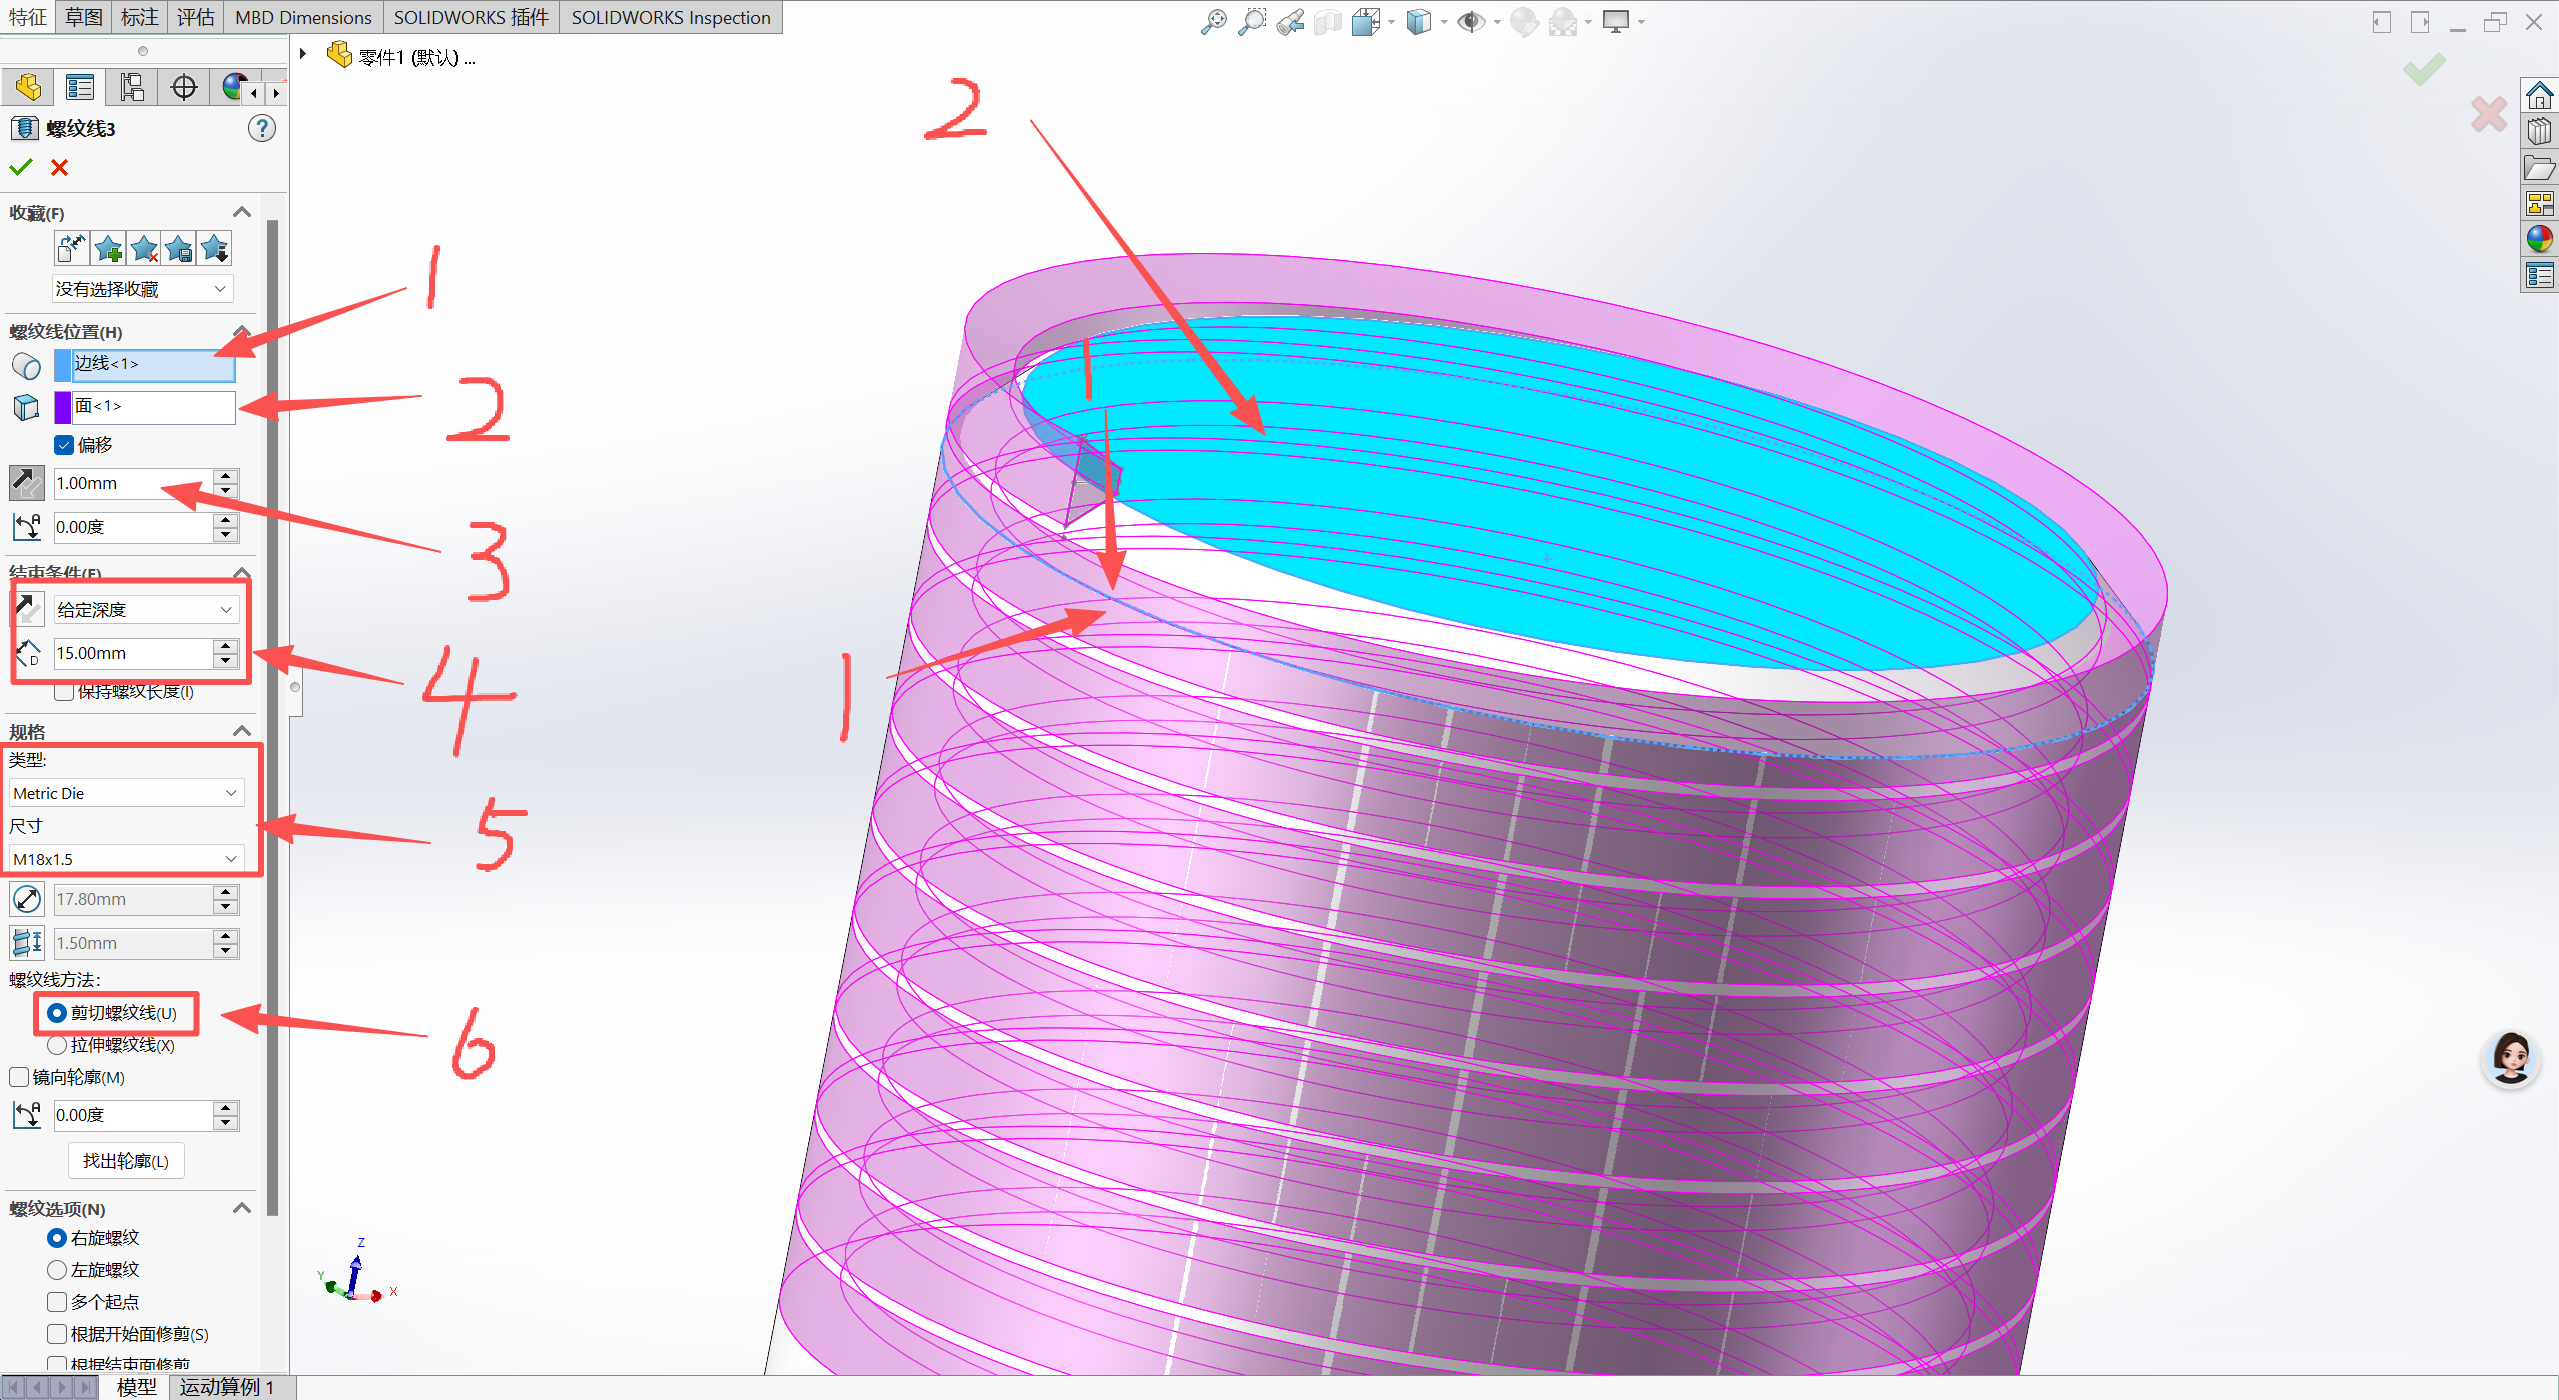
Task: Open the M18x1.5 size dropdown
Action: pyautogui.click(x=127, y=859)
